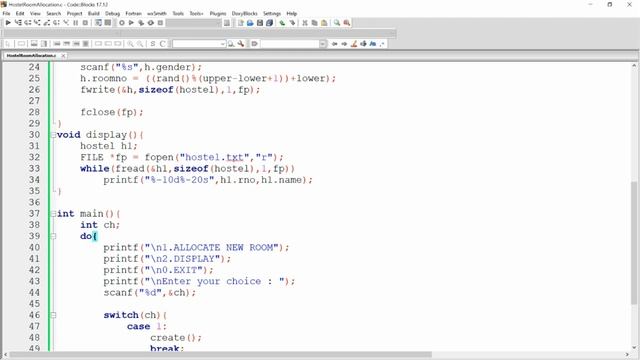The height and width of the screenshot is (360, 640).
Task: Open the Edit menu
Action: (20, 13)
